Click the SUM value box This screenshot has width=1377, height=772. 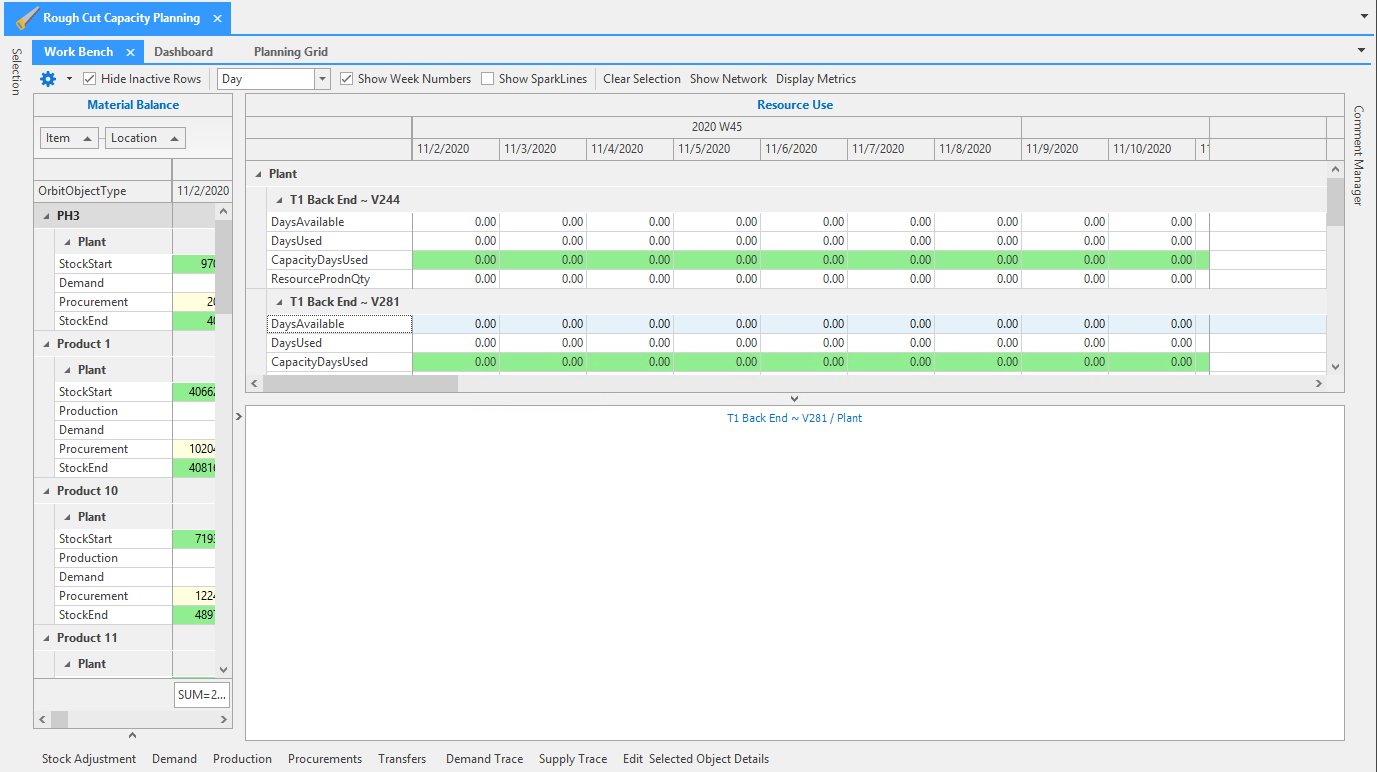point(202,694)
